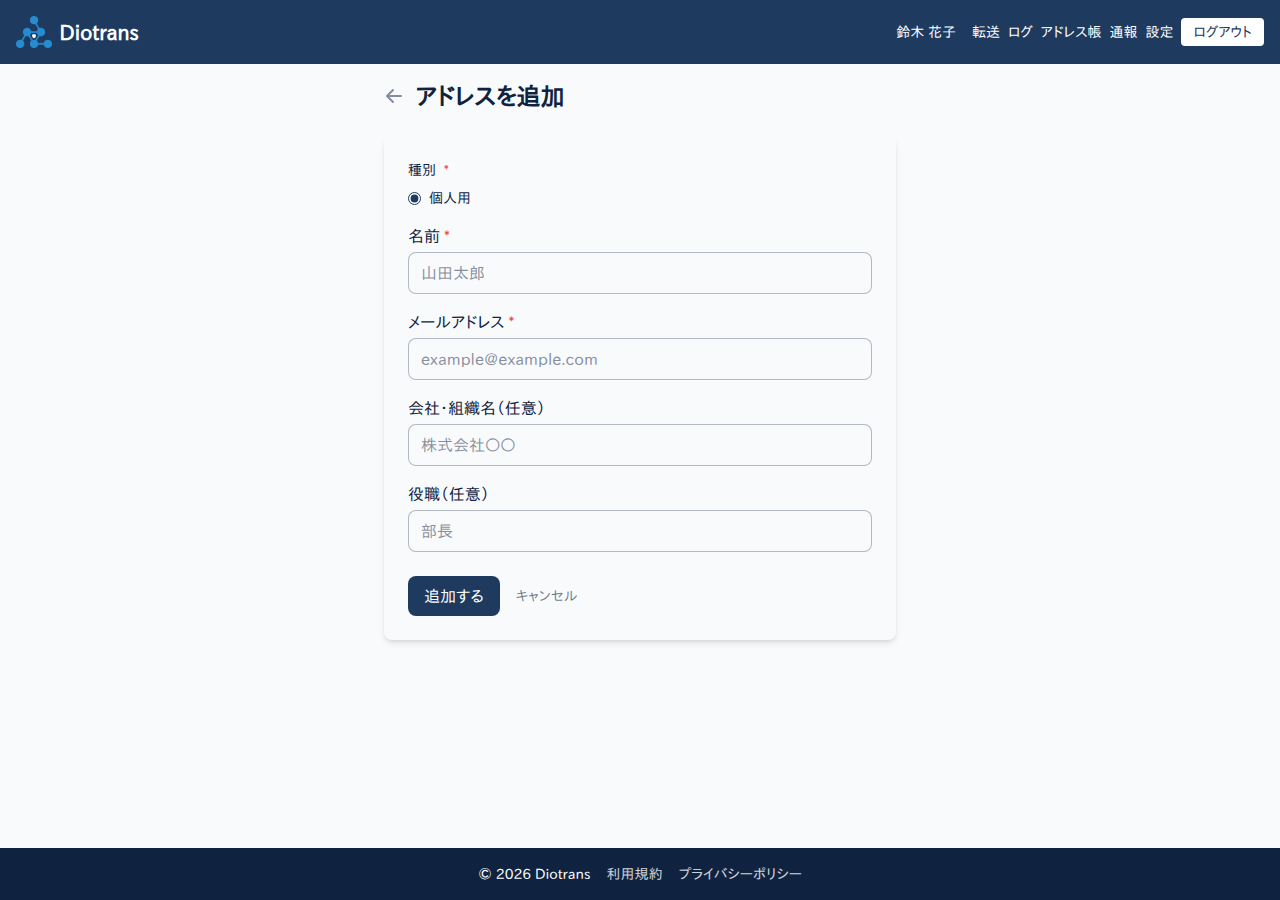This screenshot has height=900, width=1280.
Task: Focus the 役職 input field
Action: coord(640,531)
